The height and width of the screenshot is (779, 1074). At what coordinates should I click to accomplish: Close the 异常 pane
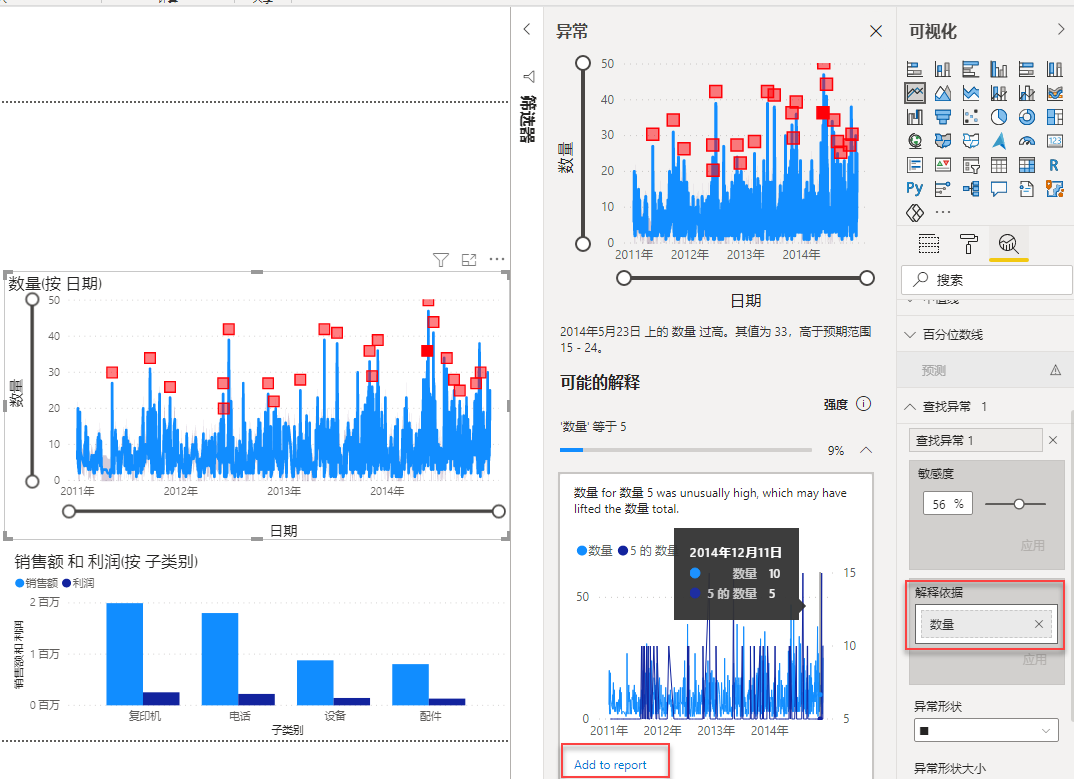(x=875, y=31)
